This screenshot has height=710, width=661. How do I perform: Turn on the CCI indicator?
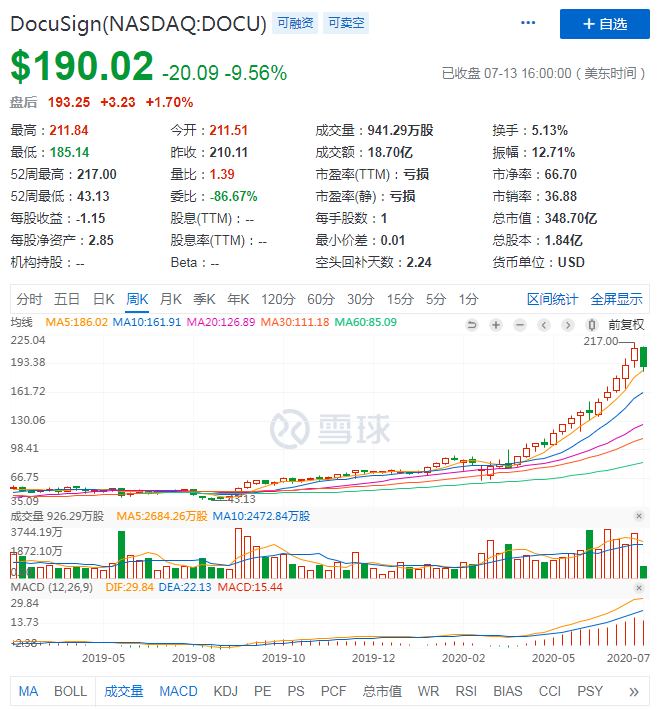(550, 691)
